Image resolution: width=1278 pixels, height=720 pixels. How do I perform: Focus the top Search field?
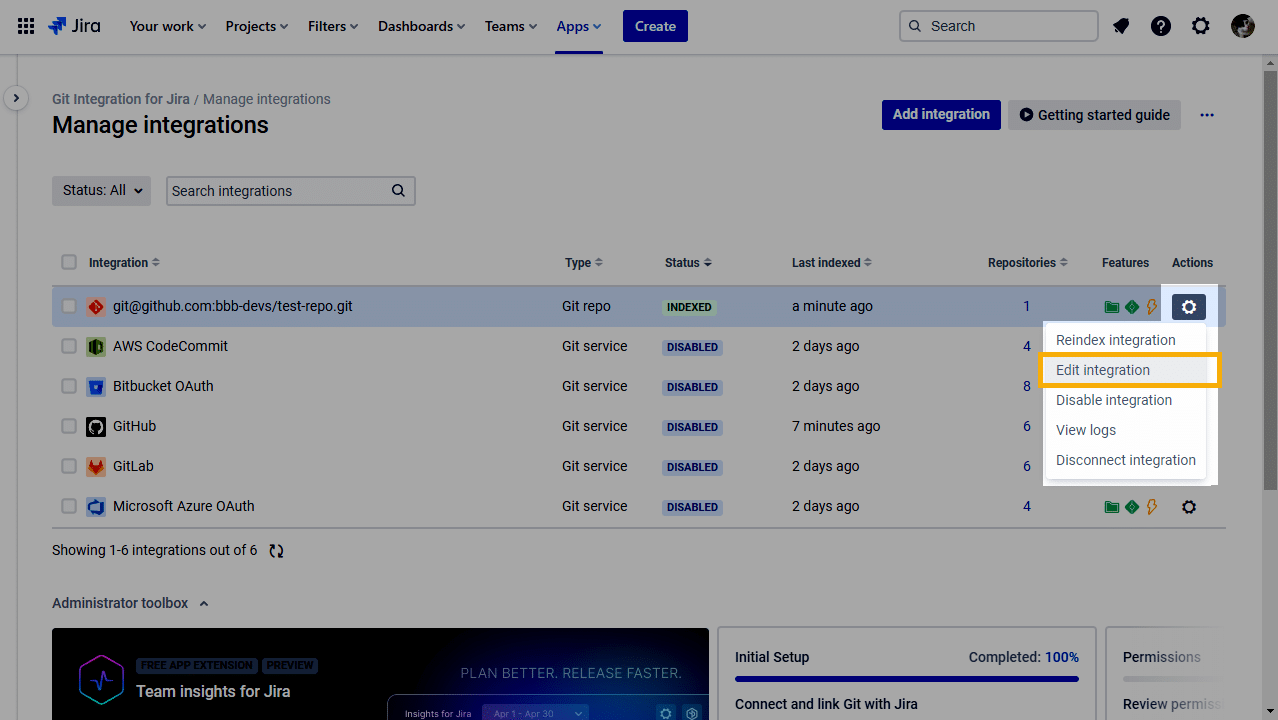pos(998,26)
